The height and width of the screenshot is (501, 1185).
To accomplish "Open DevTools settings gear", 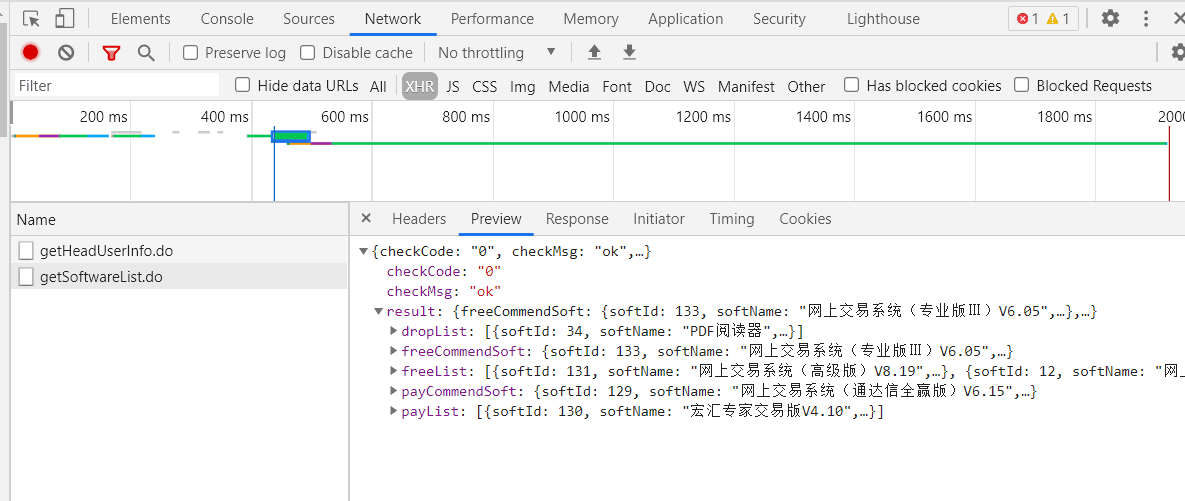I will (1110, 18).
